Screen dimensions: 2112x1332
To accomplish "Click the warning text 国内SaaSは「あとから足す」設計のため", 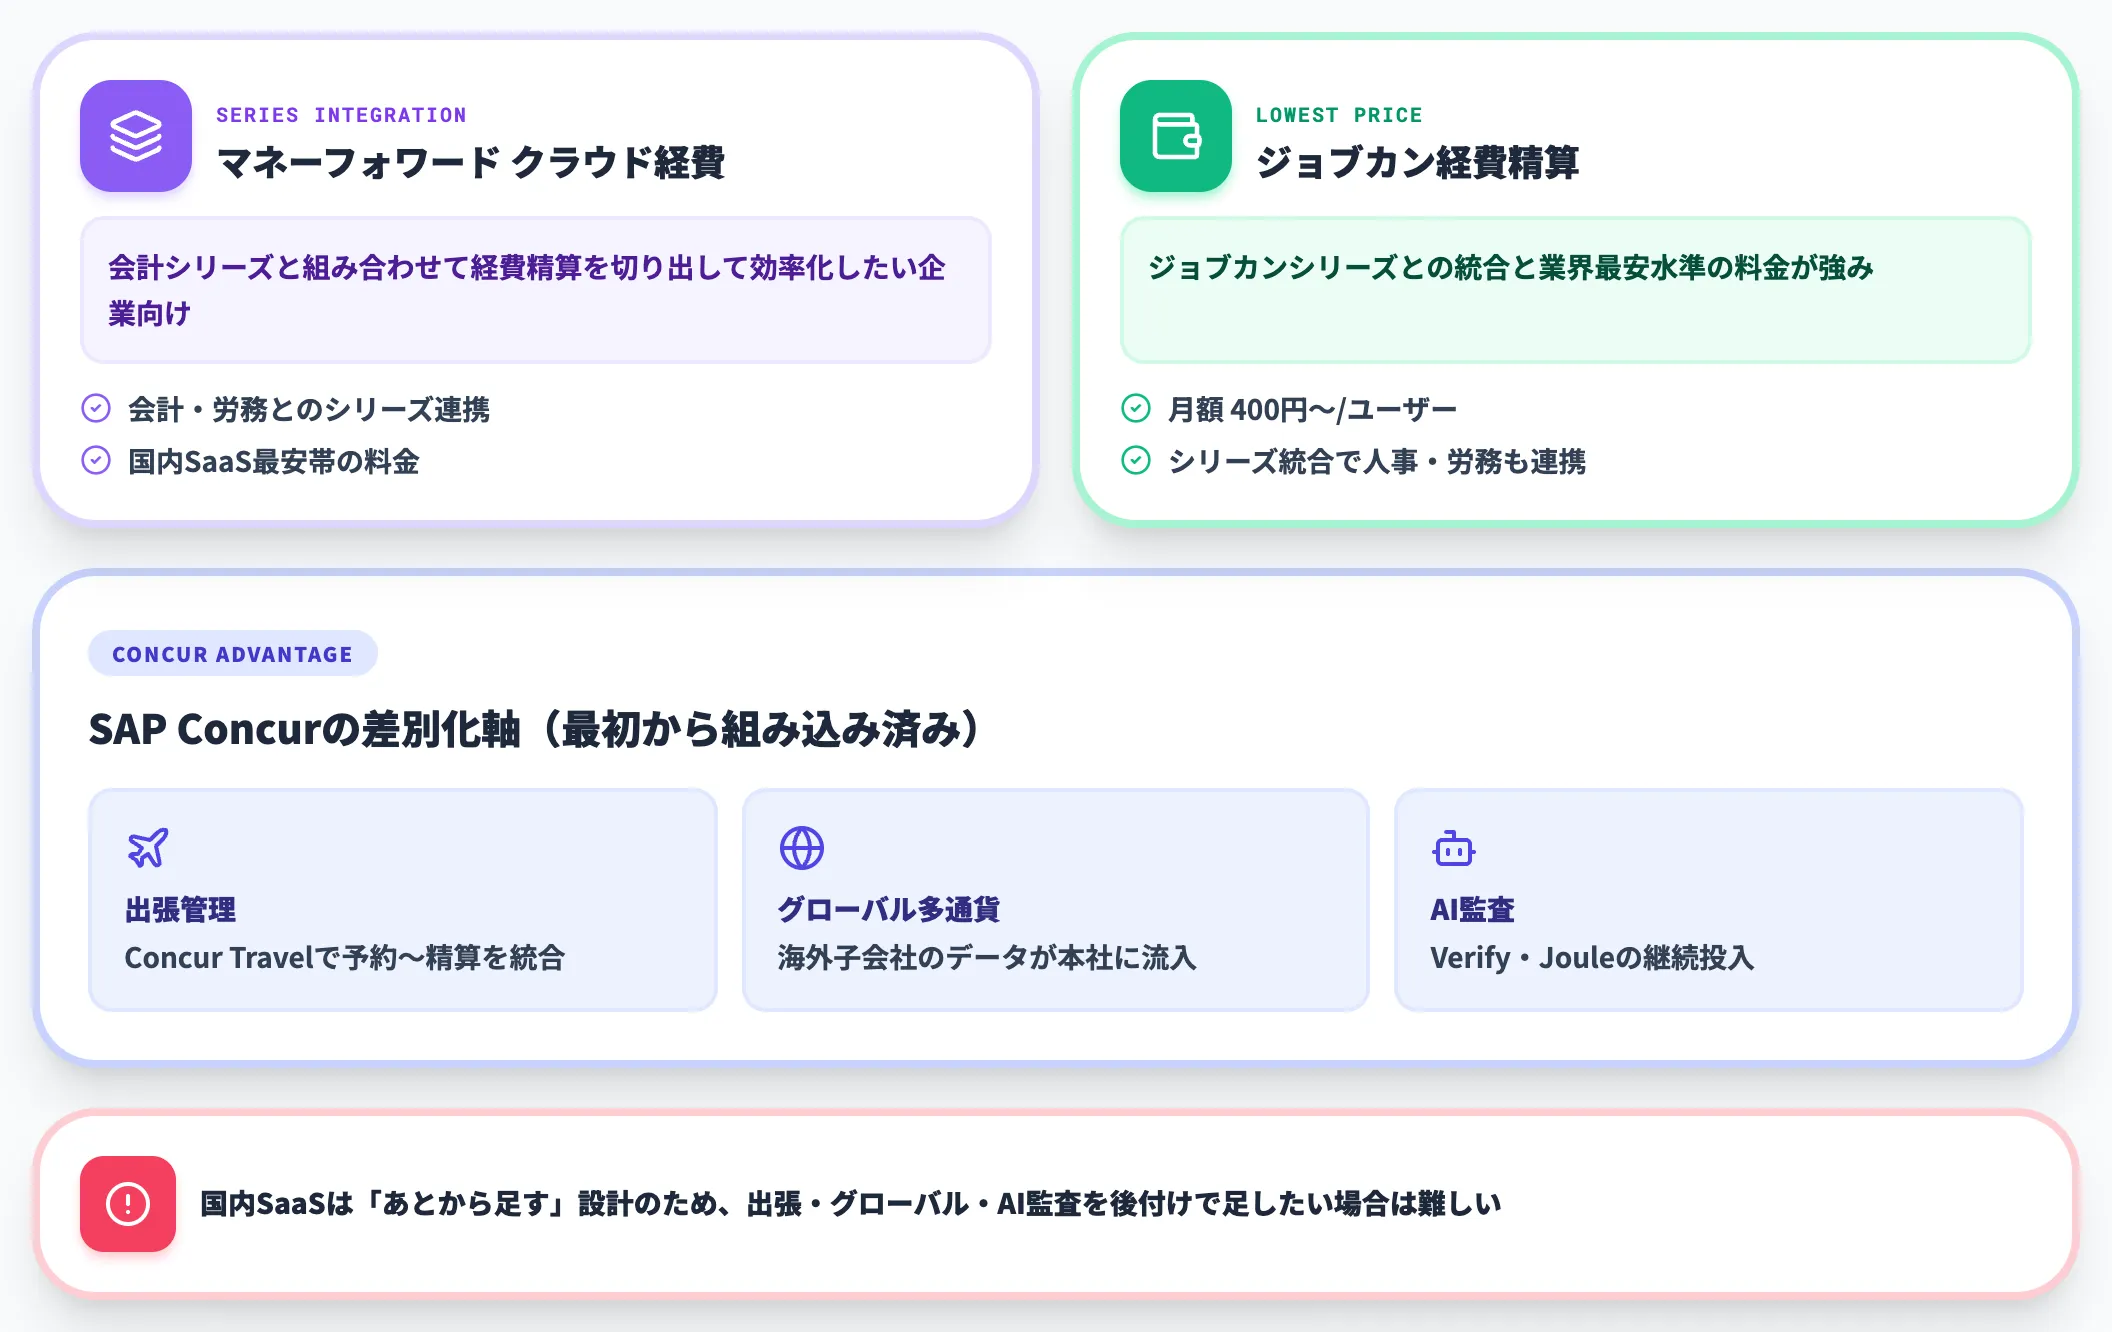I will click(851, 1204).
